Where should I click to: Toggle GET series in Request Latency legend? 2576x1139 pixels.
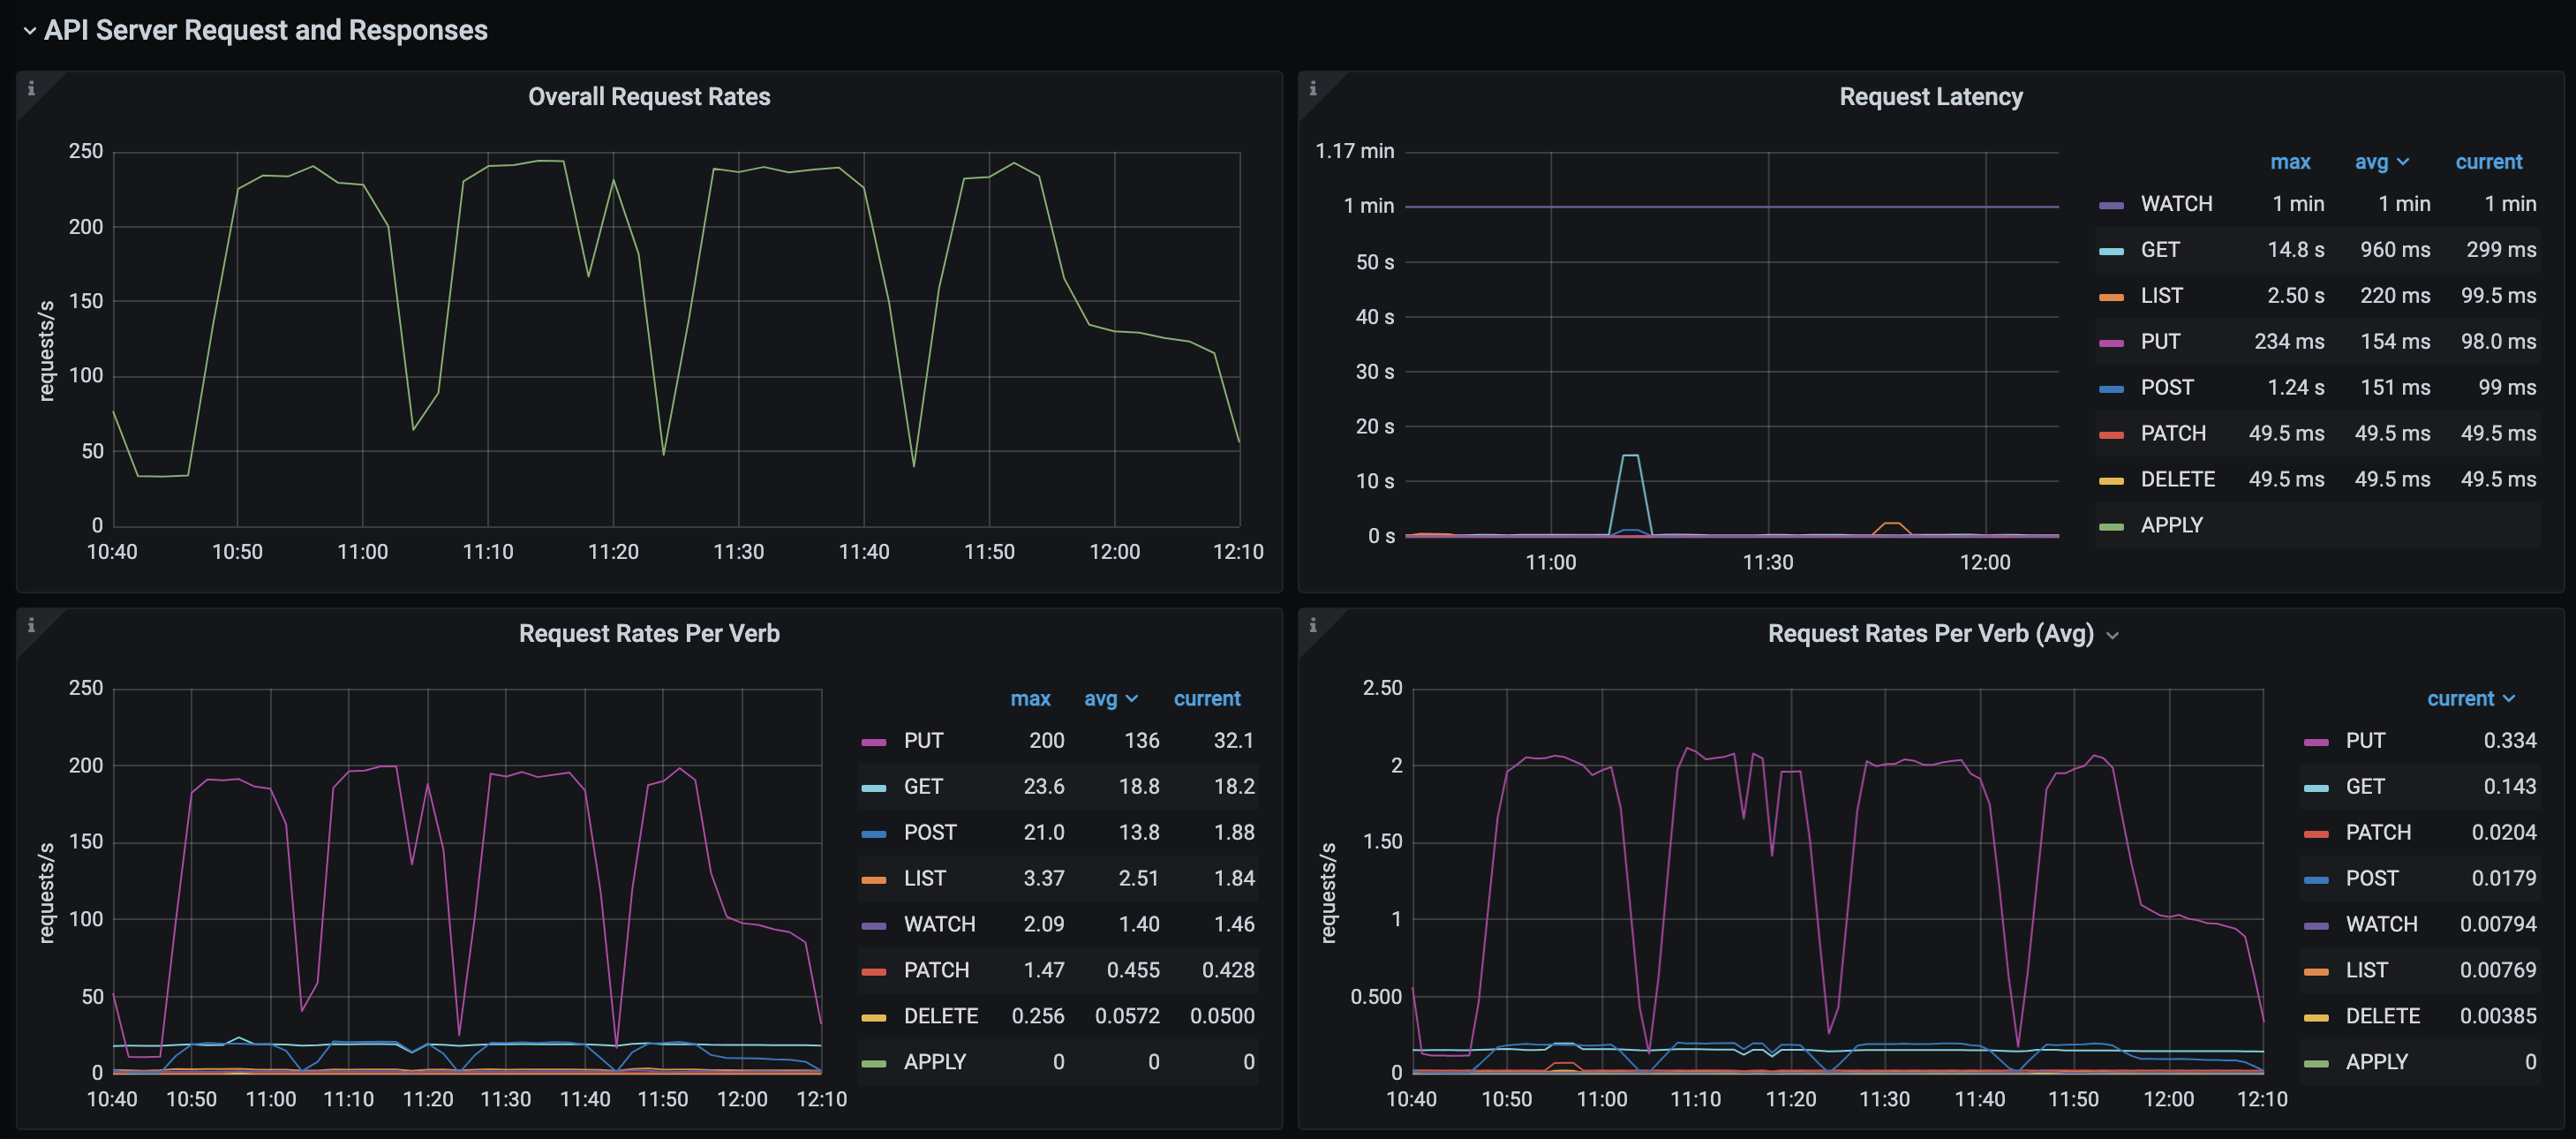click(x=2160, y=250)
